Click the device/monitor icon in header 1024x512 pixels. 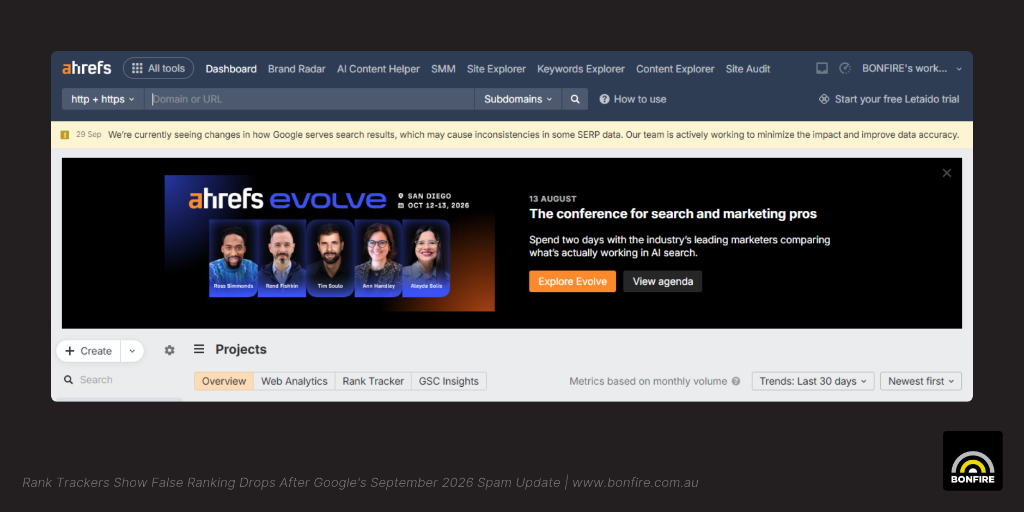[x=822, y=68]
